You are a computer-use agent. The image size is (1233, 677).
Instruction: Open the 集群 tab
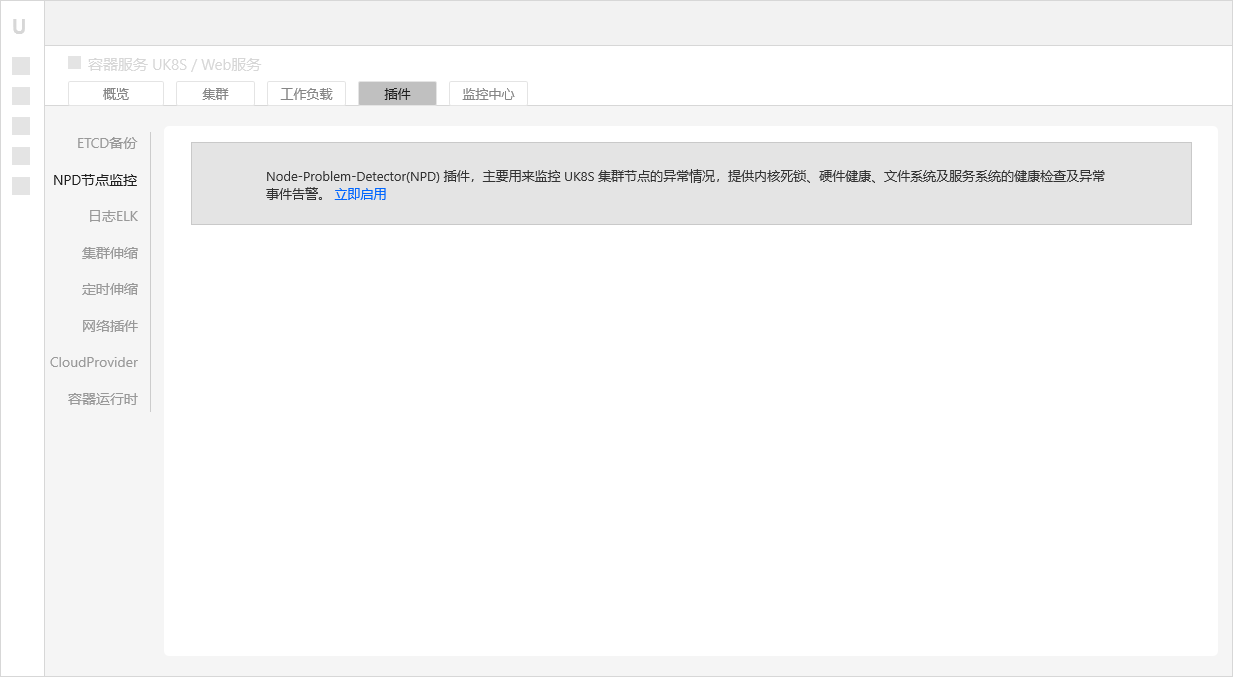coord(215,94)
